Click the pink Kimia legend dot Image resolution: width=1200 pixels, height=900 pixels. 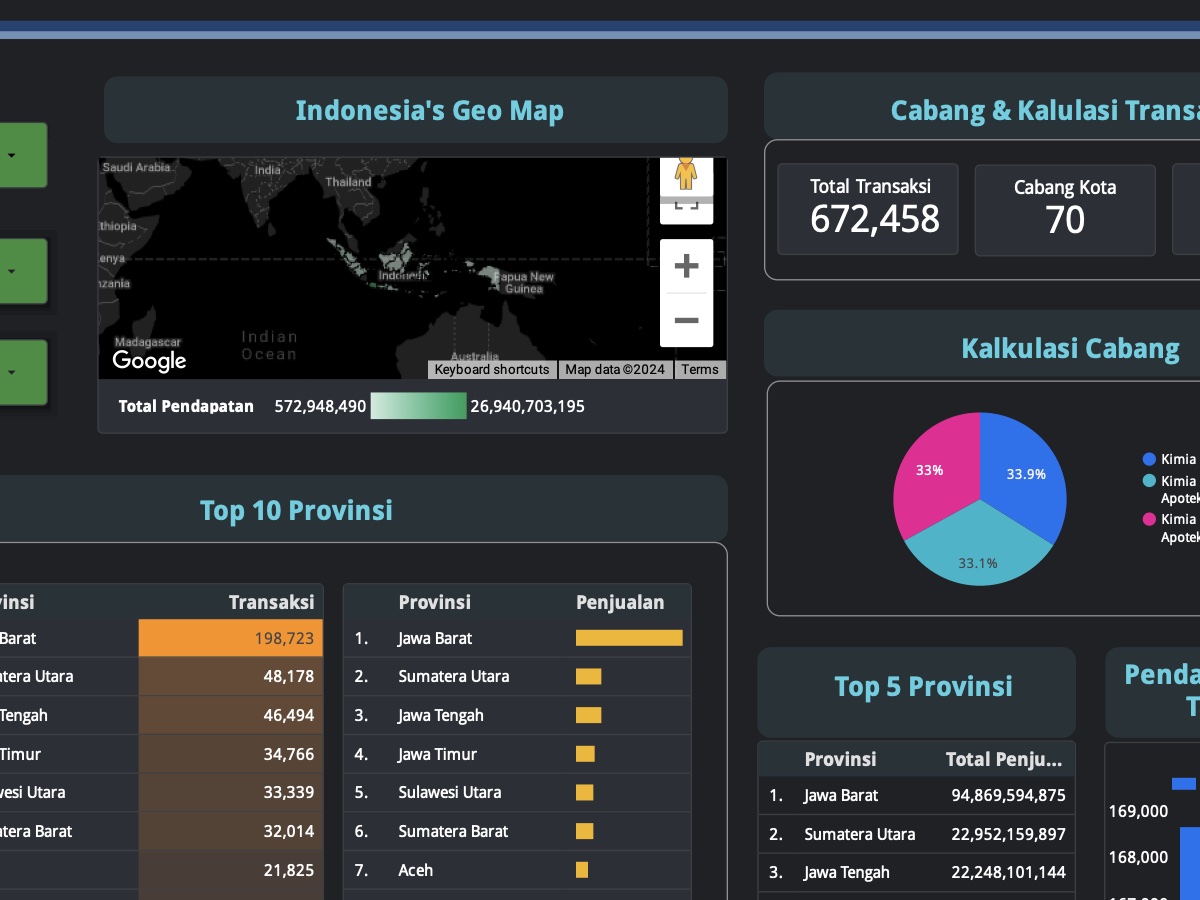point(1149,519)
